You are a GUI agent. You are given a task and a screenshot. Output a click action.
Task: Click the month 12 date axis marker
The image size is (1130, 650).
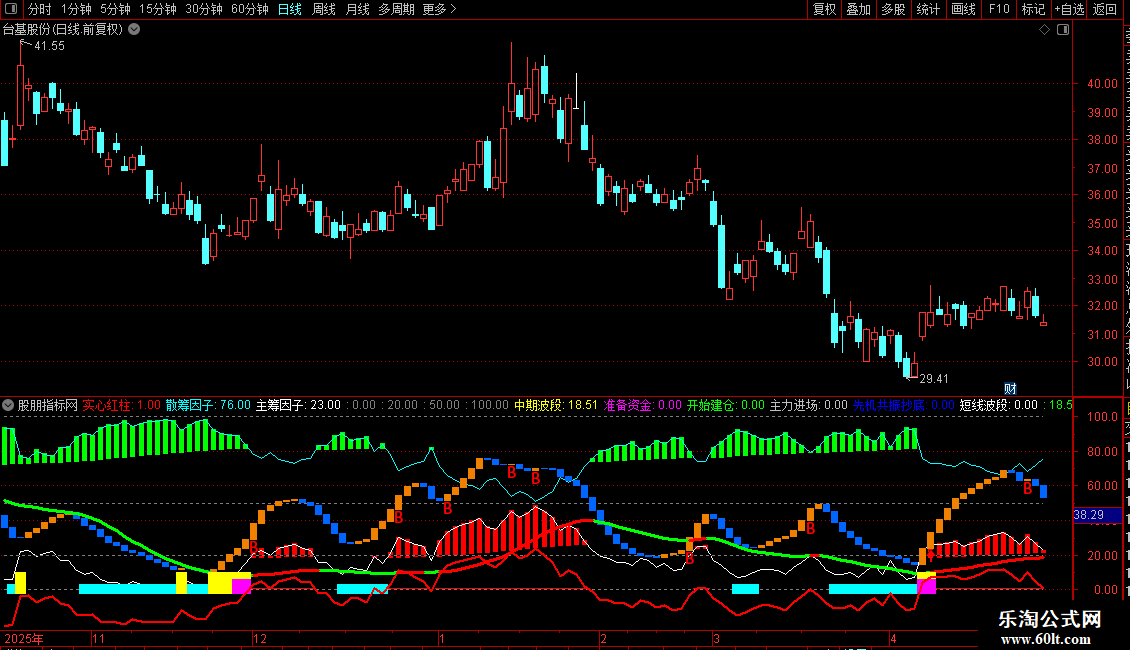259,638
